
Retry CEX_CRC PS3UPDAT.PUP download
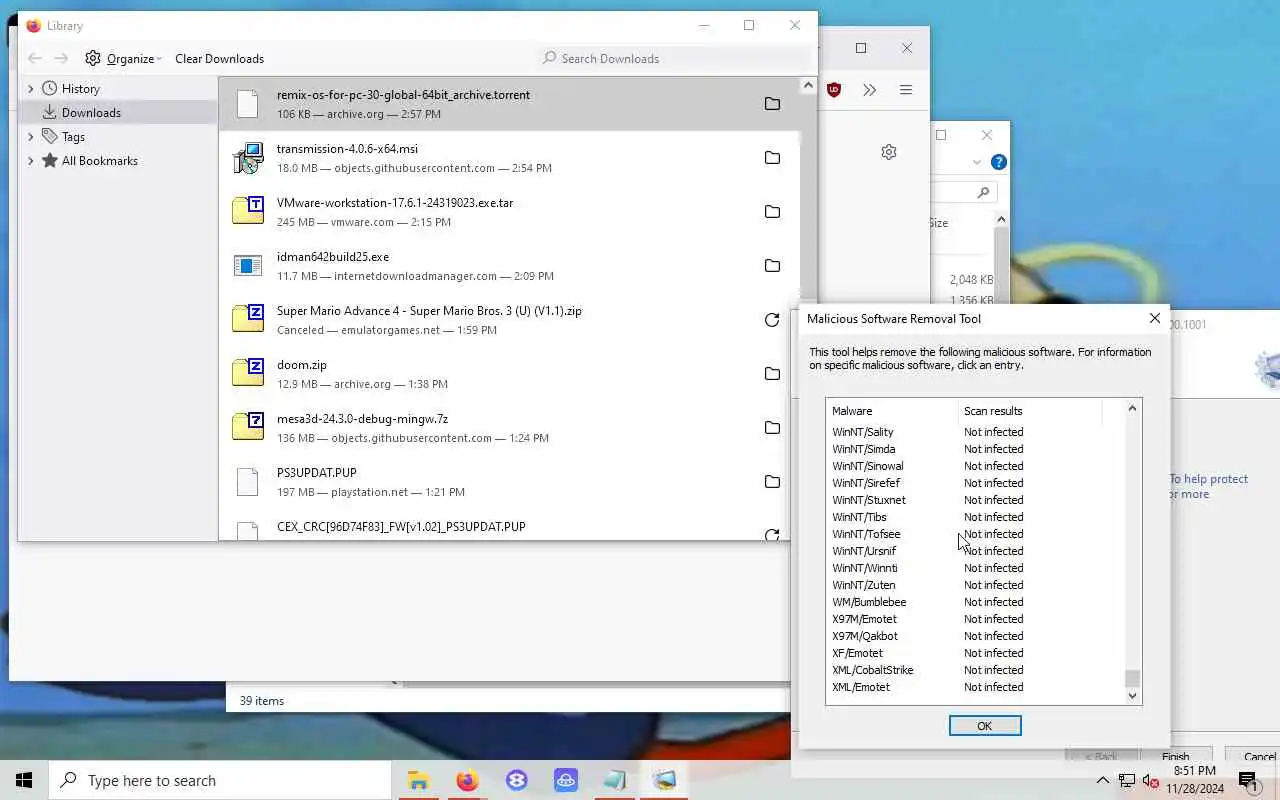772,535
